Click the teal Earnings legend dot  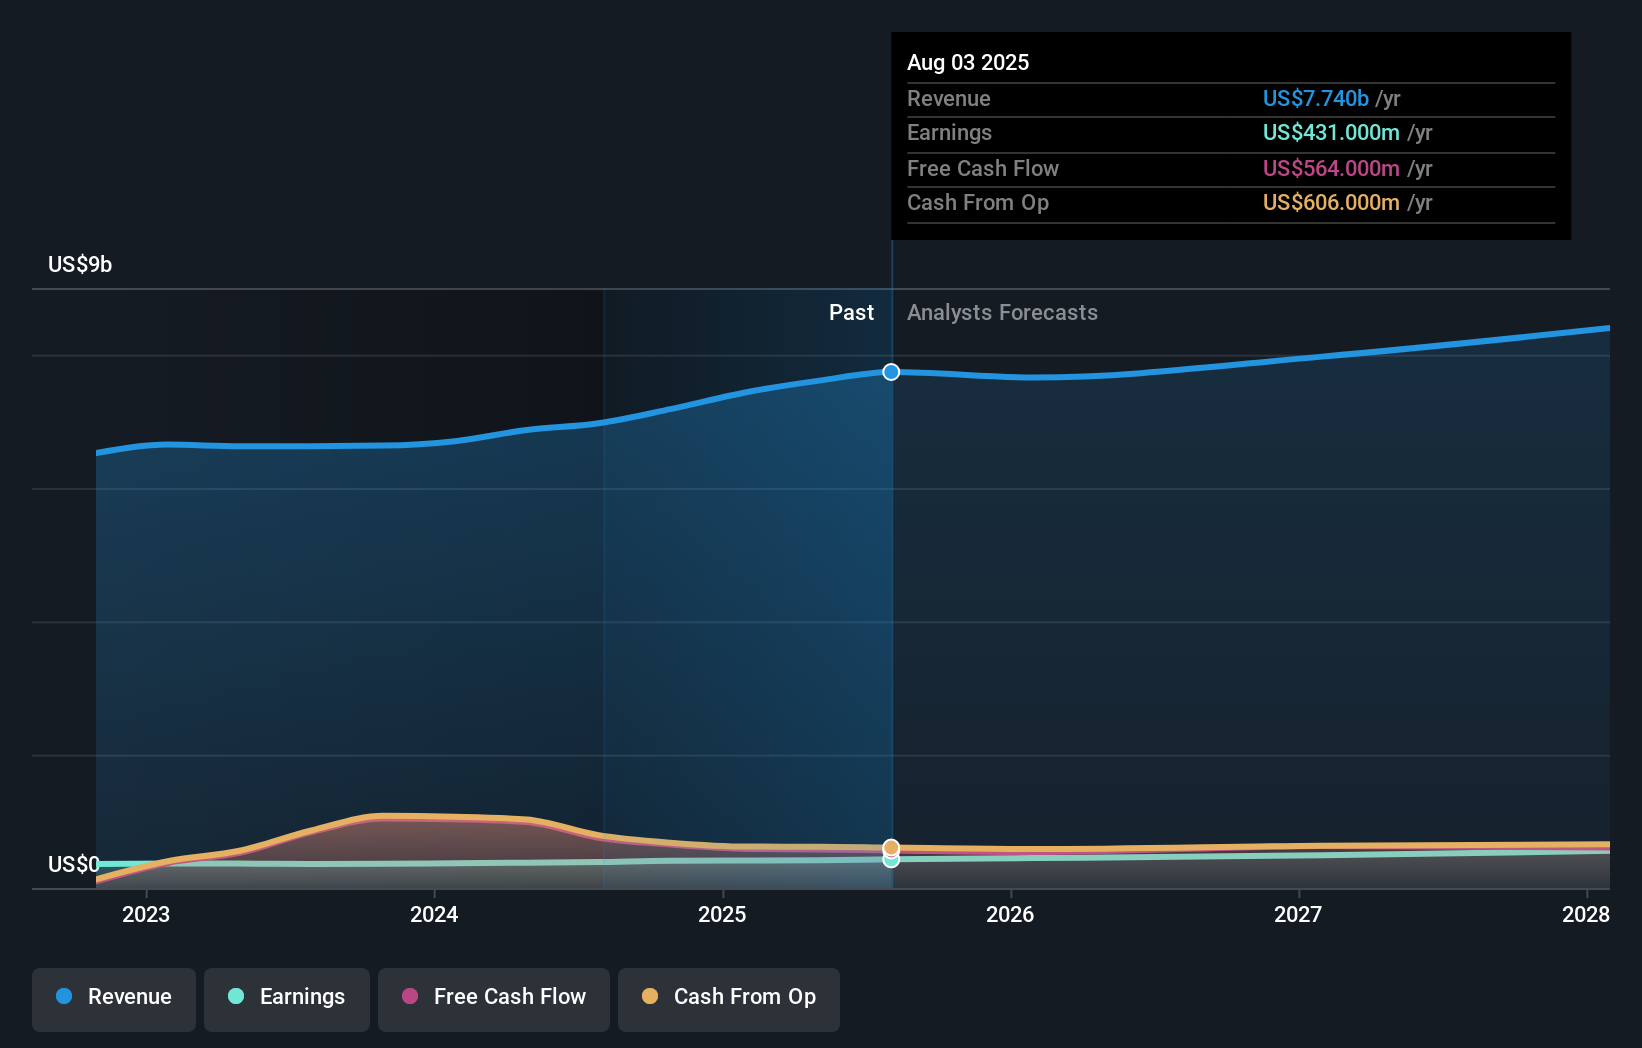pyautogui.click(x=235, y=997)
